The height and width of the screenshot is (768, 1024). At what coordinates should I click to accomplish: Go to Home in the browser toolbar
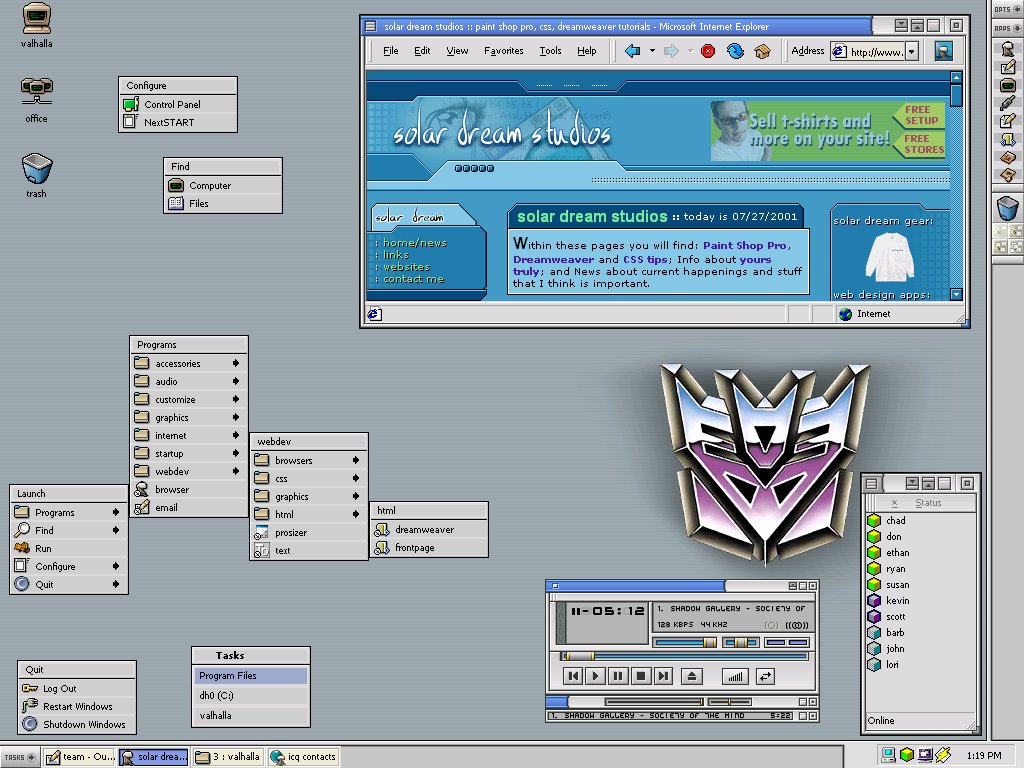click(762, 51)
